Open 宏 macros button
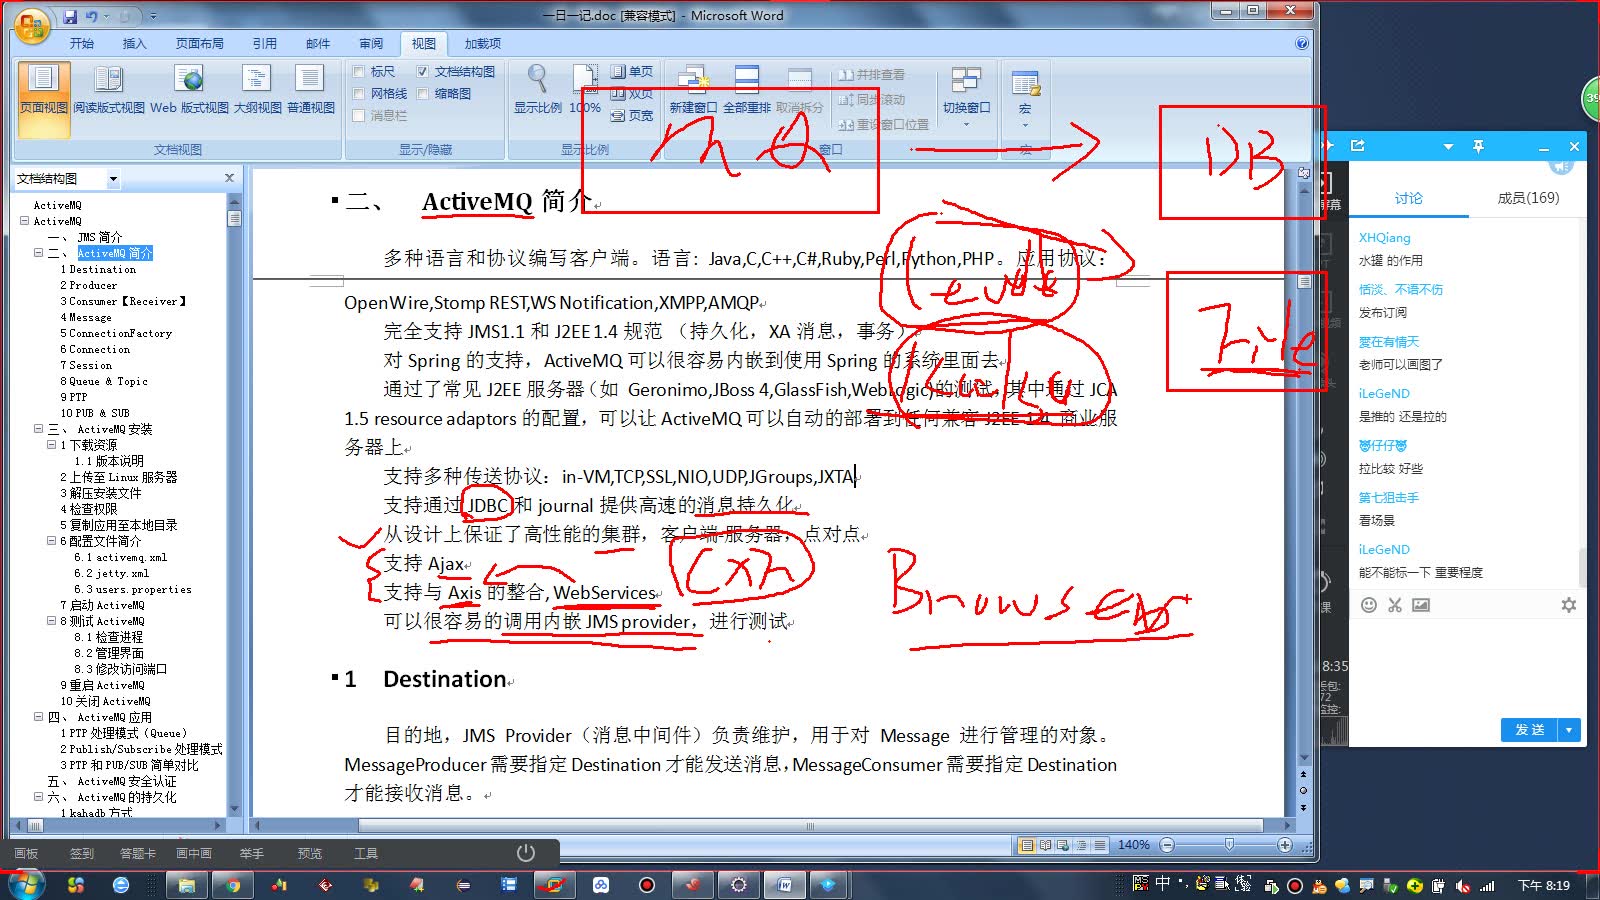 point(1025,95)
